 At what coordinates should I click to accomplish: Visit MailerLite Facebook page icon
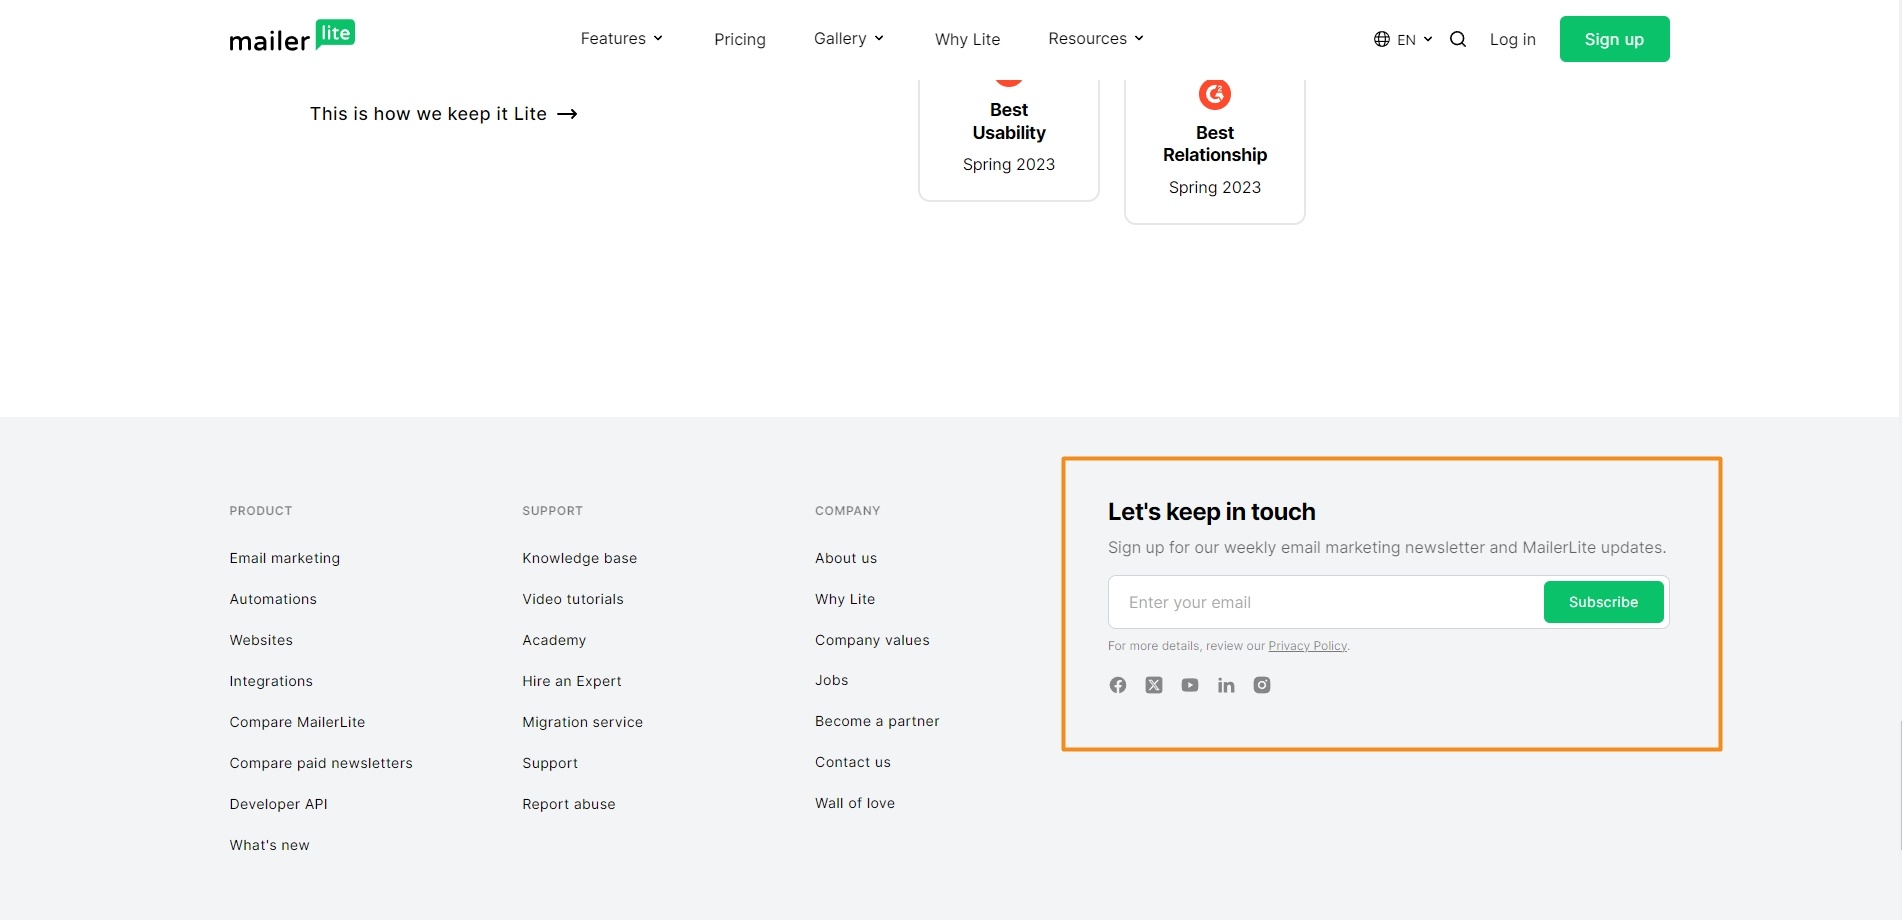(x=1118, y=685)
